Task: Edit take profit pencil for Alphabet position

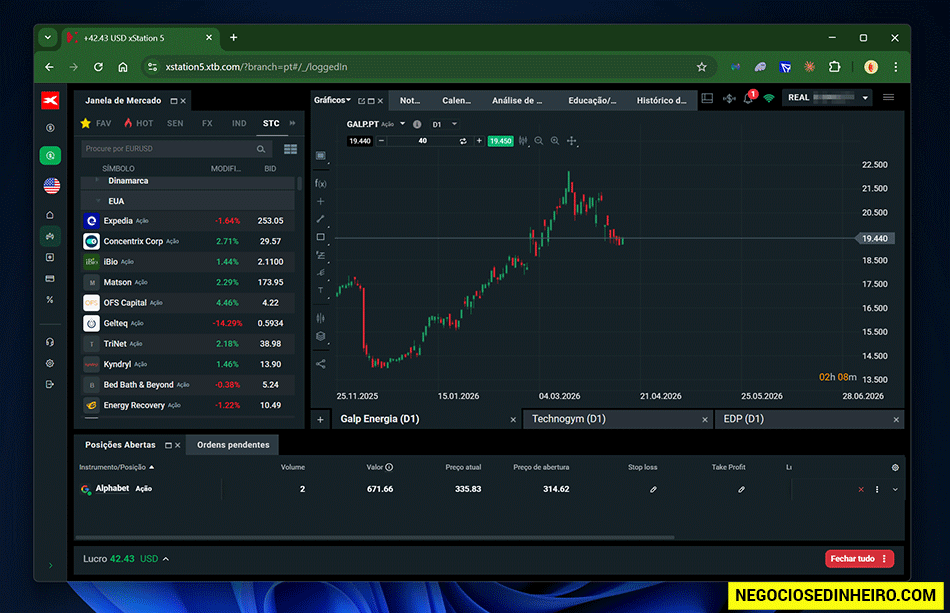Action: [x=741, y=489]
